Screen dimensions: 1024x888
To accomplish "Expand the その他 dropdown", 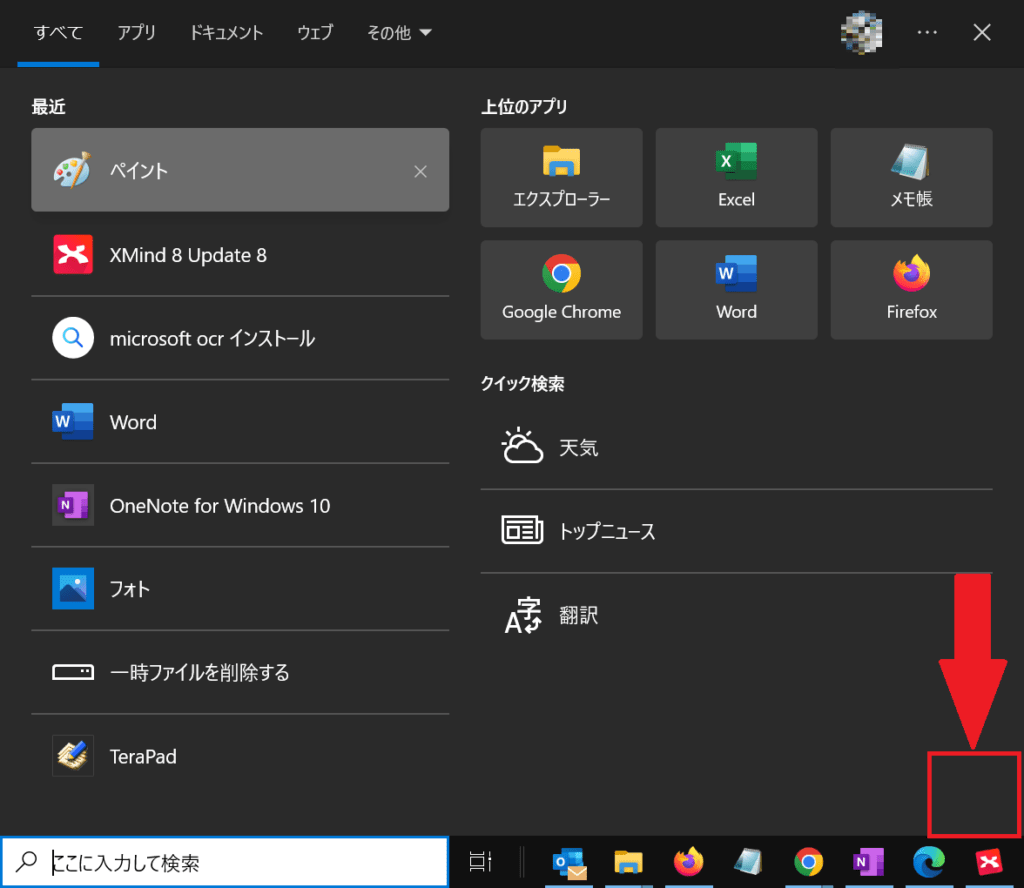I will 399,32.
